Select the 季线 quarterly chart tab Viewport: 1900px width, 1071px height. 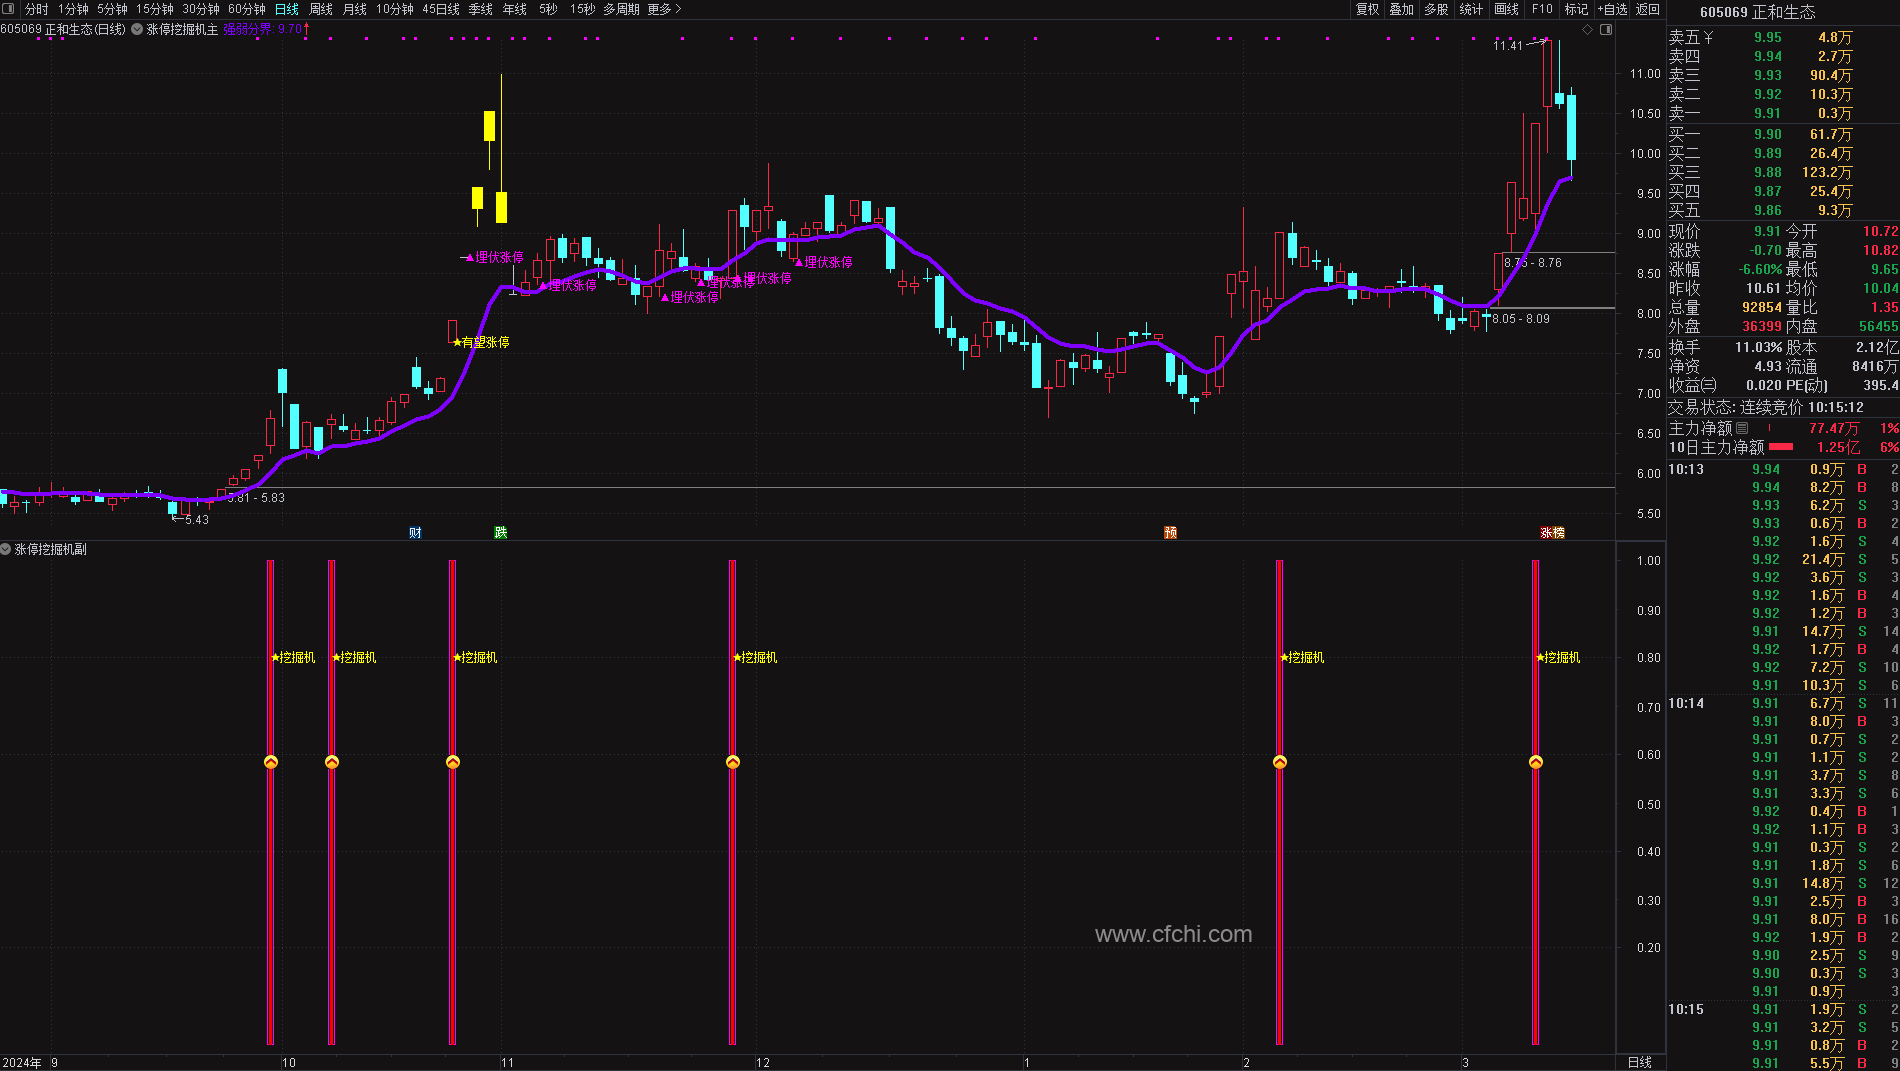pyautogui.click(x=481, y=9)
